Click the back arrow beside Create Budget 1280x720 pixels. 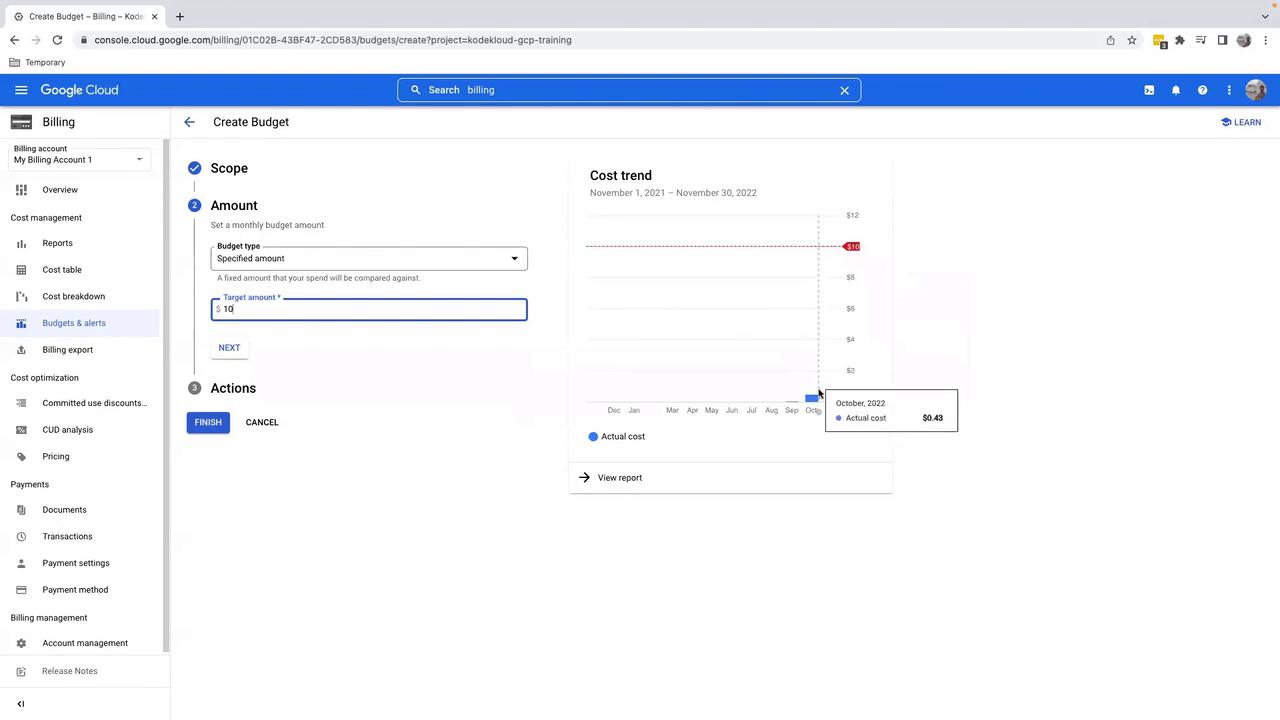point(189,122)
